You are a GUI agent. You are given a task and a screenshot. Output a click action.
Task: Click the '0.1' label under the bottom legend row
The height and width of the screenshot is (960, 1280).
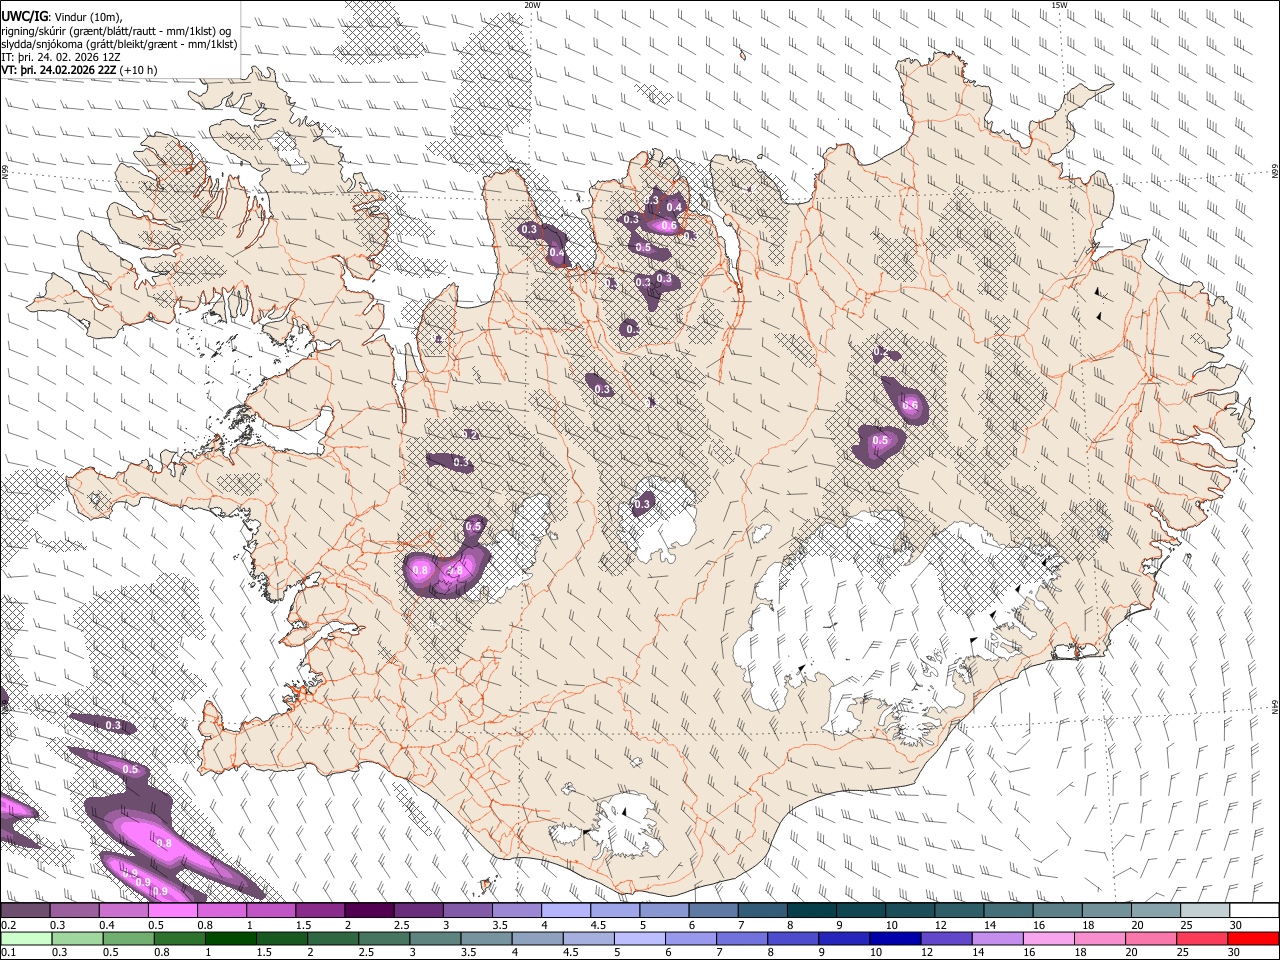7,952
